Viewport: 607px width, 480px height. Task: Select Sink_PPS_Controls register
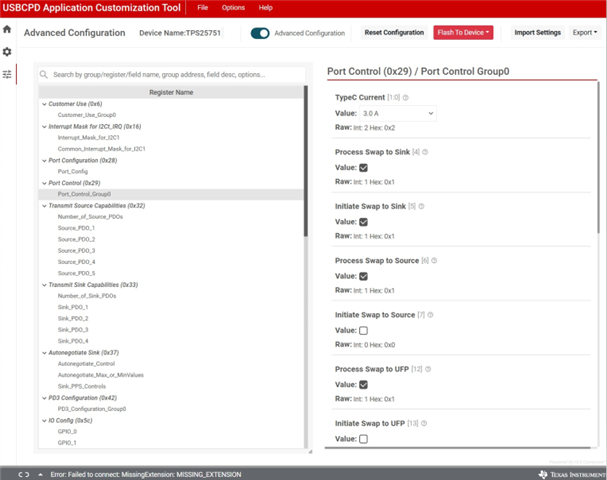pyautogui.click(x=82, y=386)
